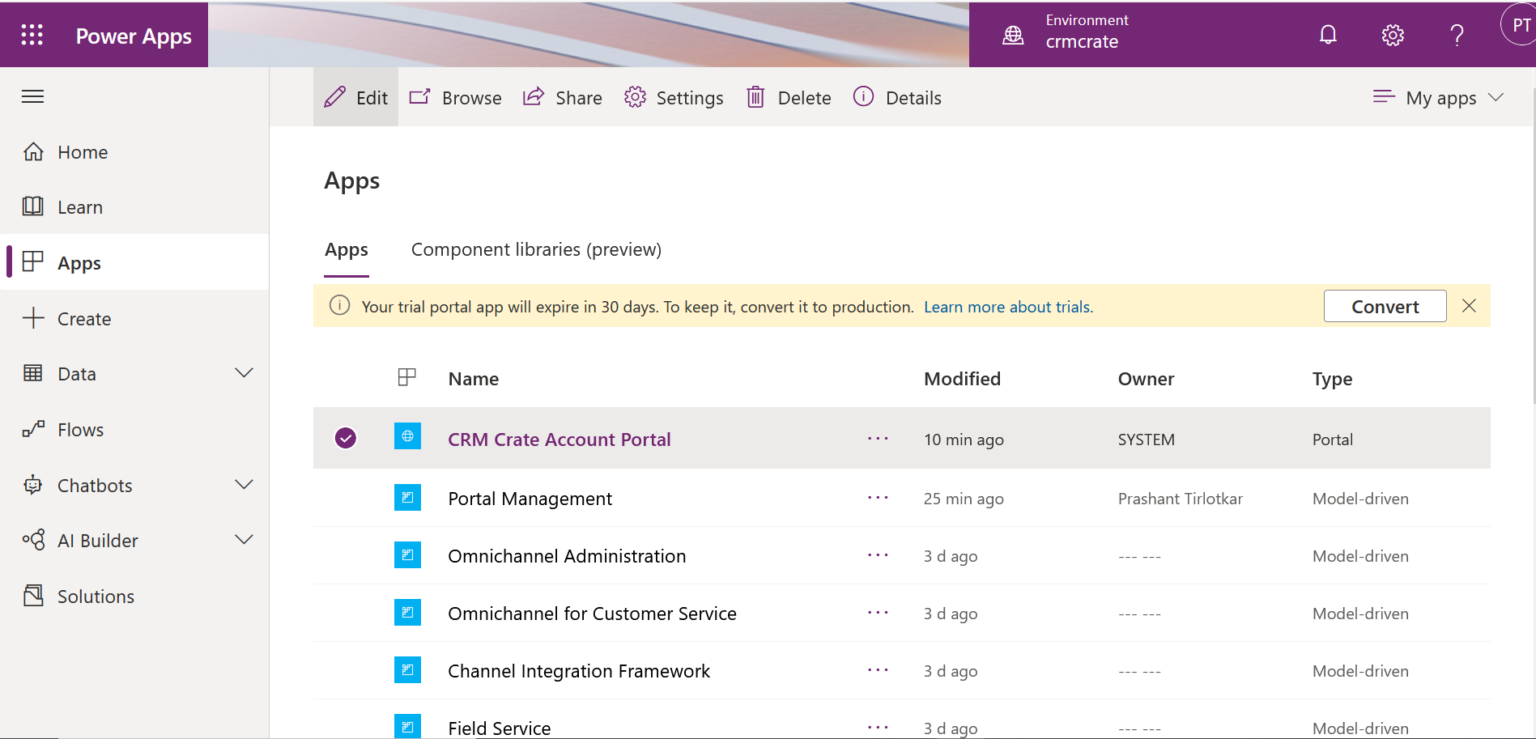The height and width of the screenshot is (739, 1536).
Task: Select the Portal Management app row checkbox
Action: [x=345, y=498]
